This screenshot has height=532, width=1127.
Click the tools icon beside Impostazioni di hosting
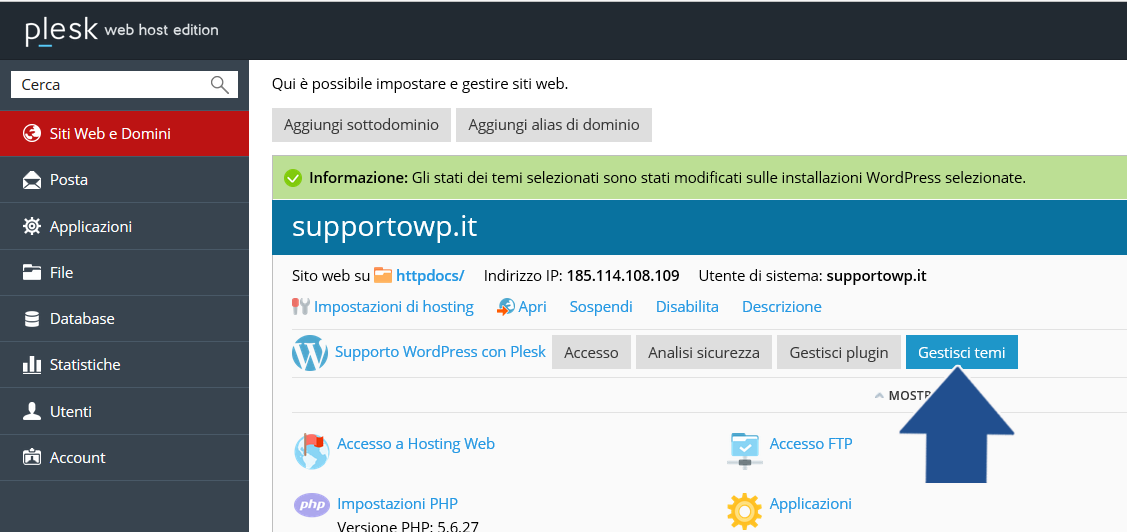click(x=300, y=307)
